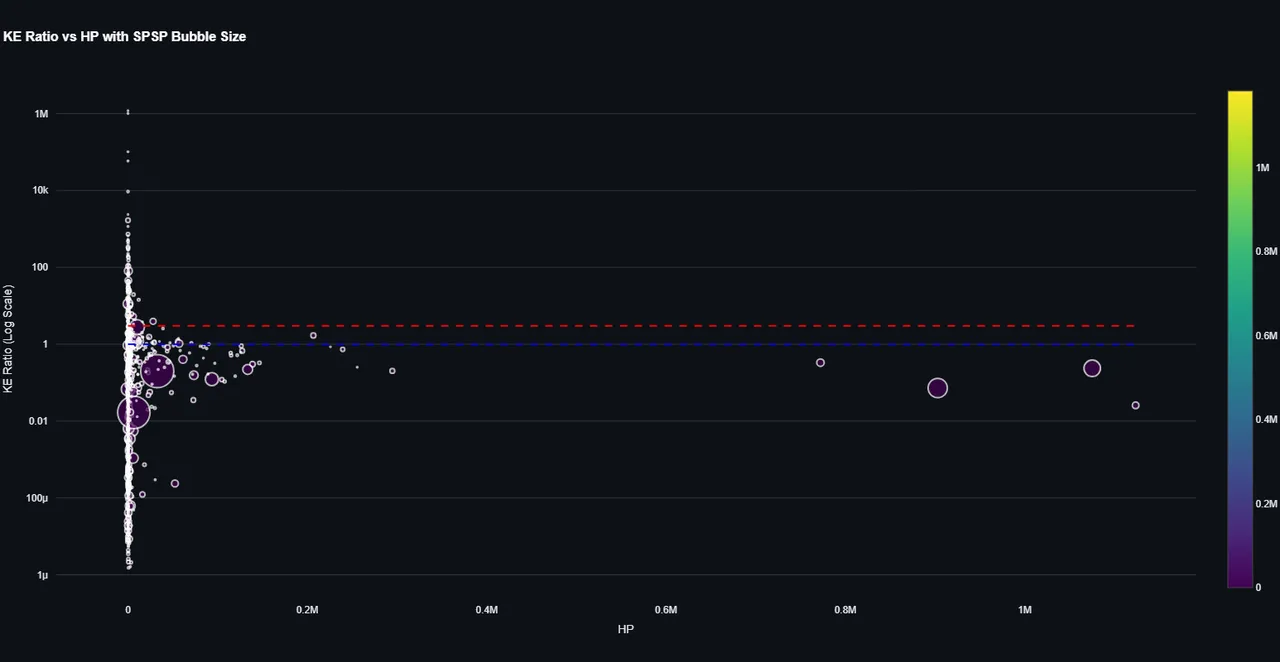
Task: Click the largest bubble at KE ratio 0.01
Action: click(x=133, y=411)
